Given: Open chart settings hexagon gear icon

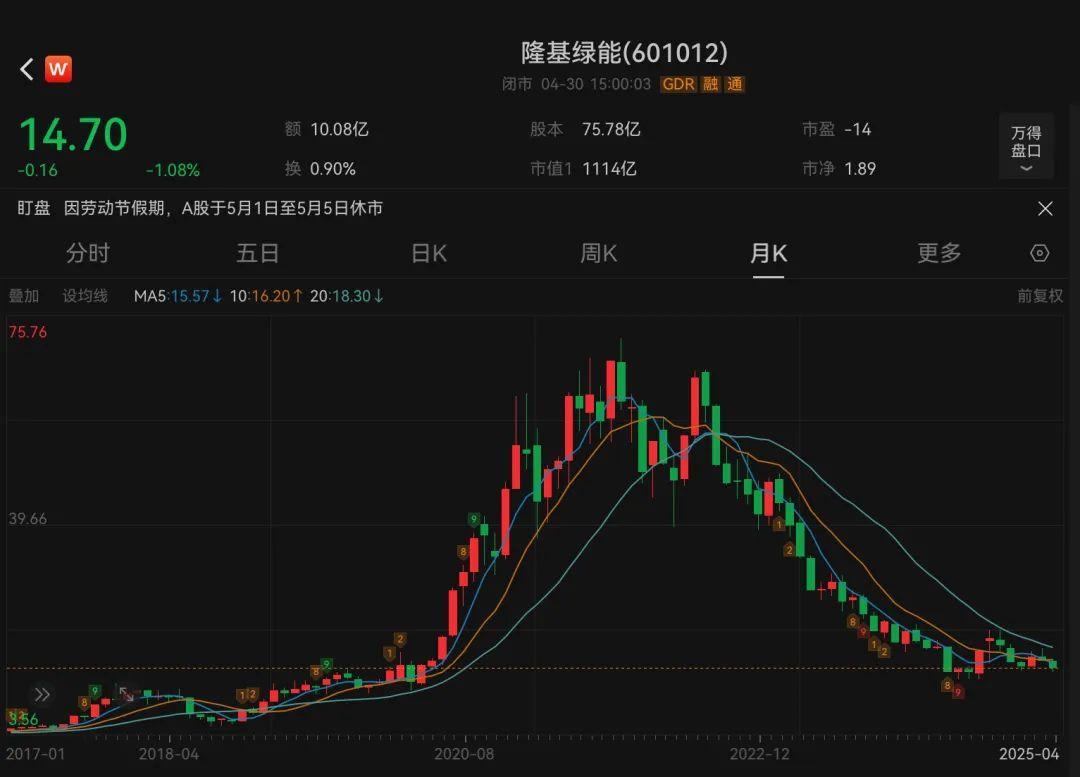Looking at the screenshot, I should (x=1039, y=253).
